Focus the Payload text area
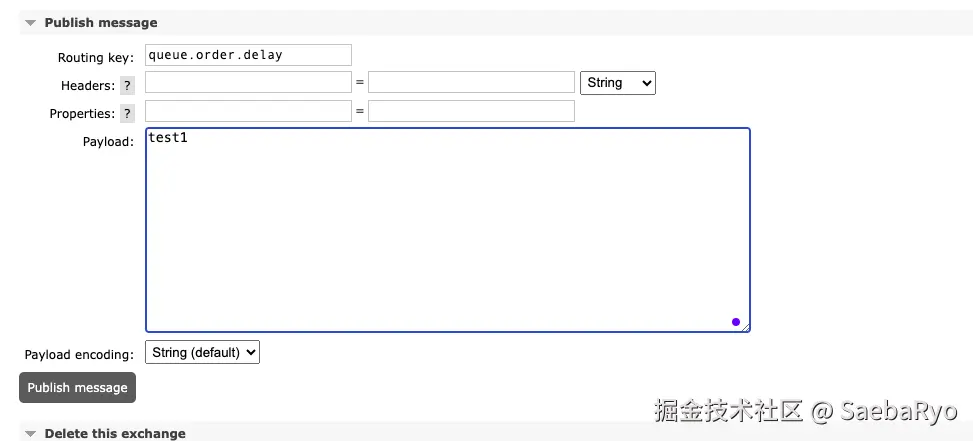The width and height of the screenshot is (973, 441). [447, 230]
